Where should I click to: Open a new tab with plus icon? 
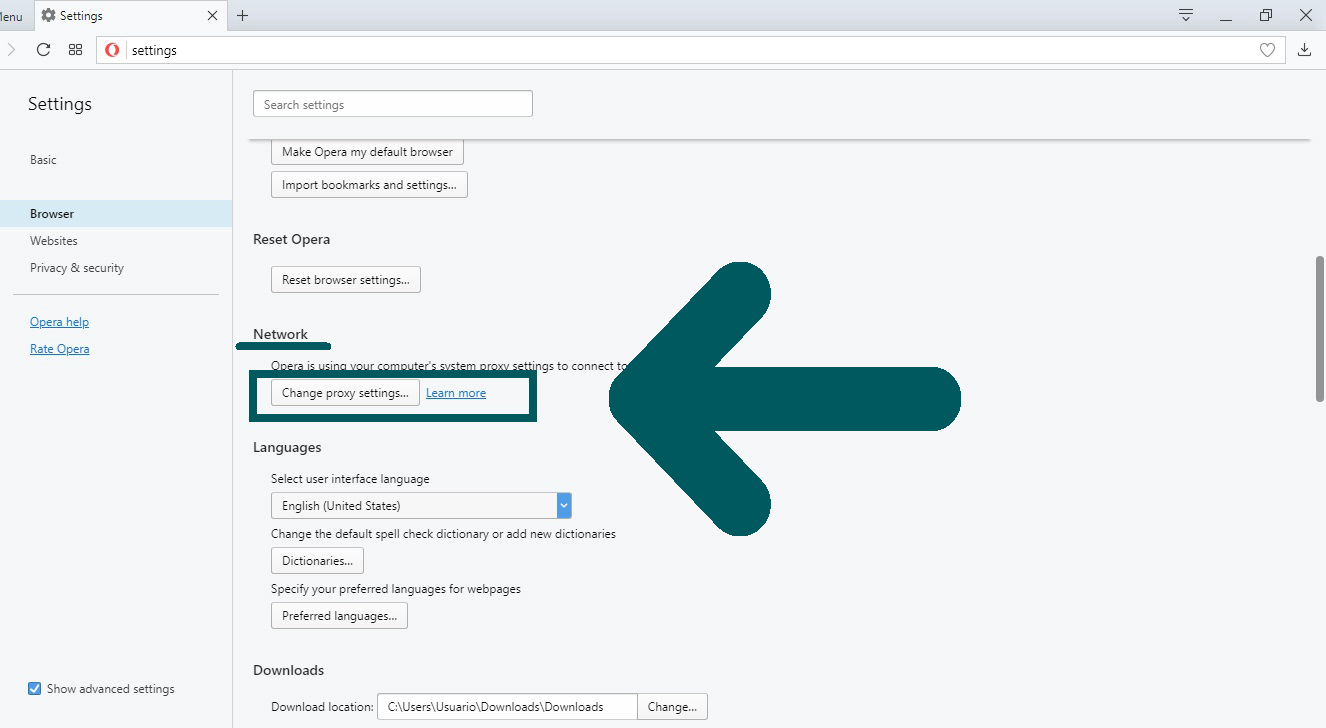pos(242,15)
